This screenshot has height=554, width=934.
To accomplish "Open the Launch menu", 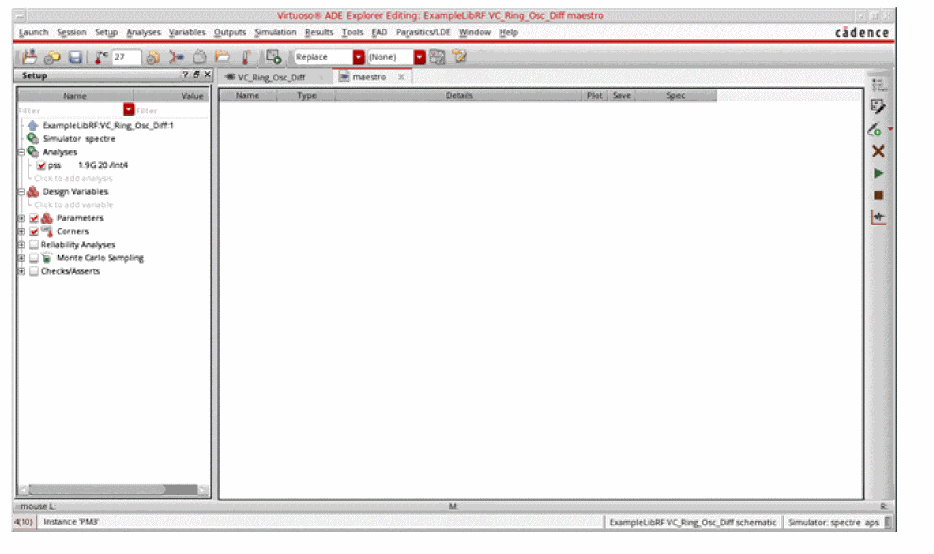I will click(x=33, y=32).
